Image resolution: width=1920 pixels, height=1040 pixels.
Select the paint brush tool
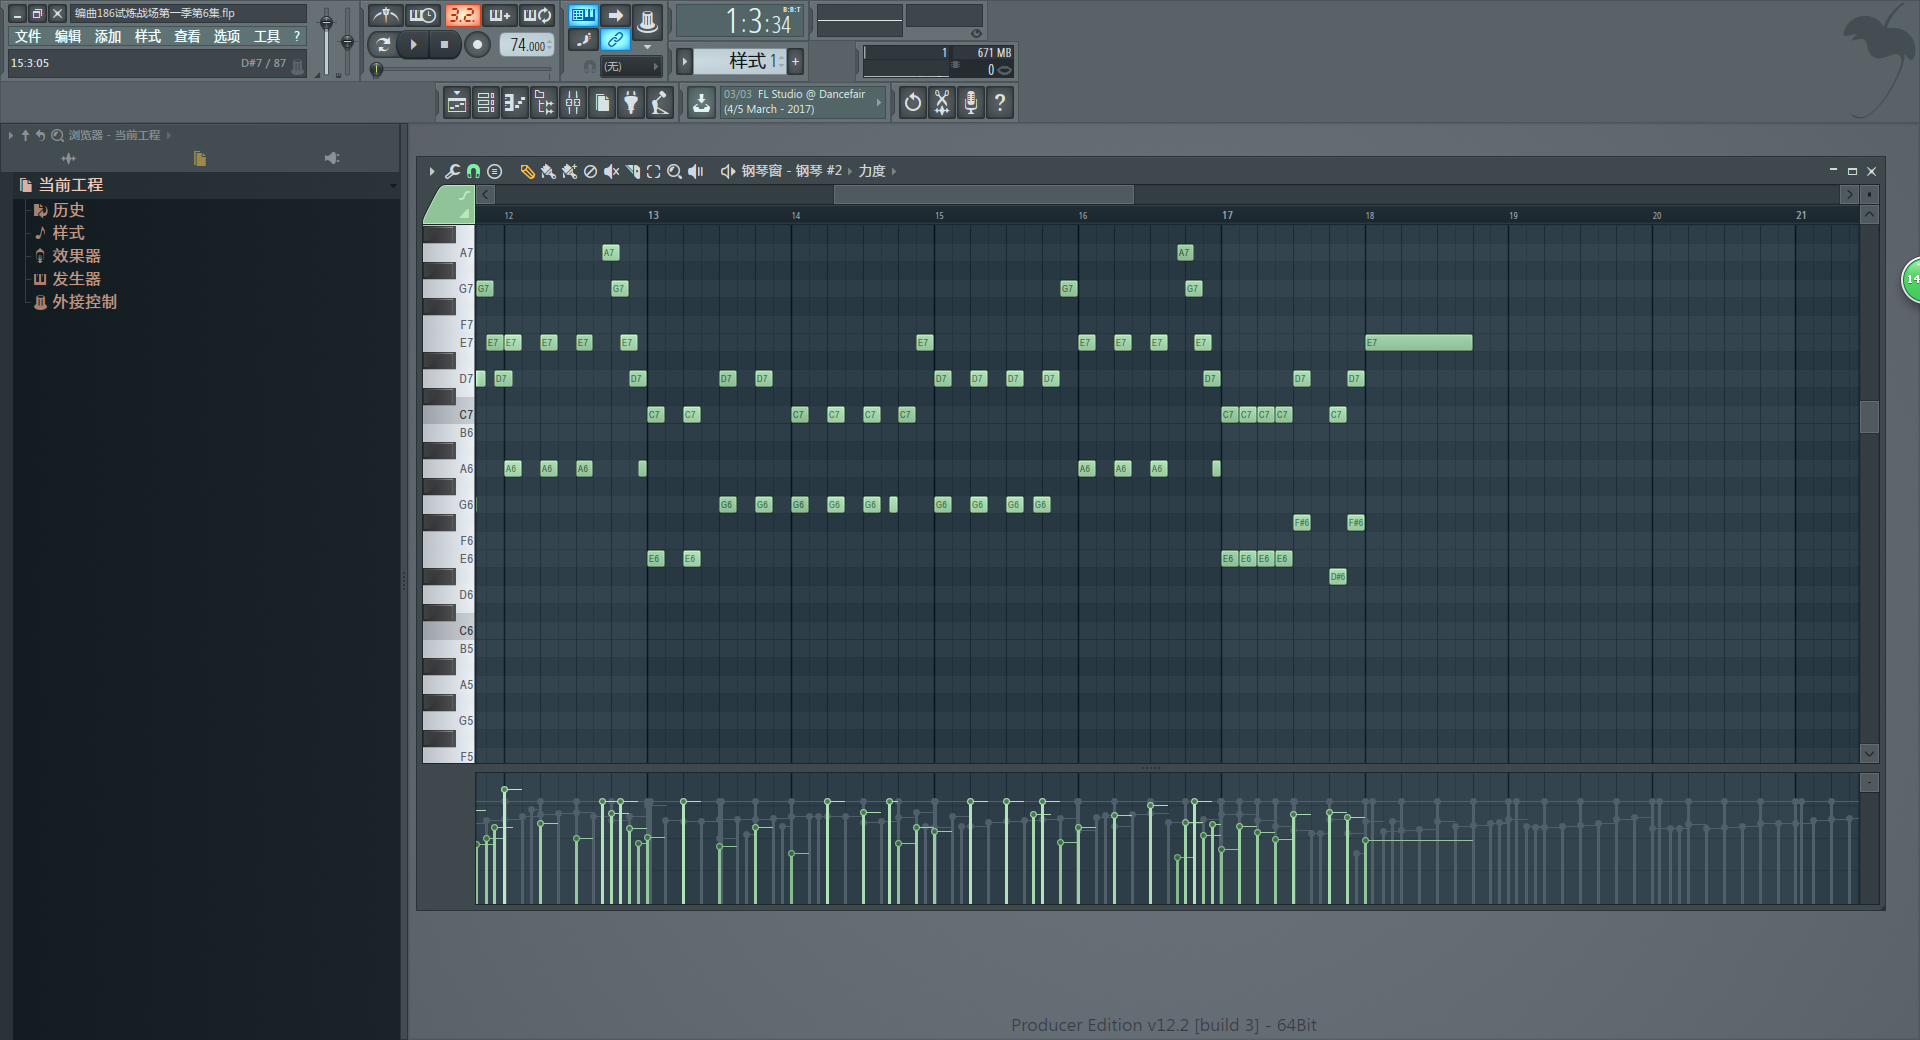548,172
